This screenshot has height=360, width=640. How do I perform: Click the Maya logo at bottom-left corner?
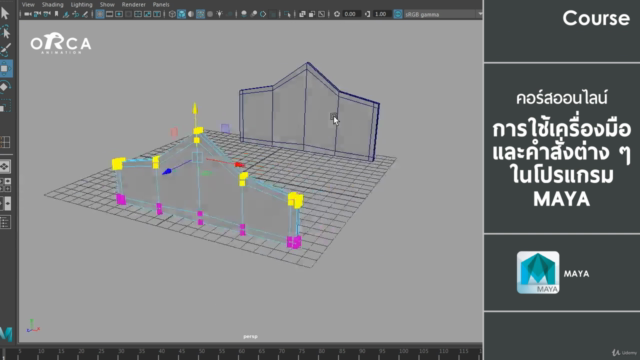(x=6, y=334)
